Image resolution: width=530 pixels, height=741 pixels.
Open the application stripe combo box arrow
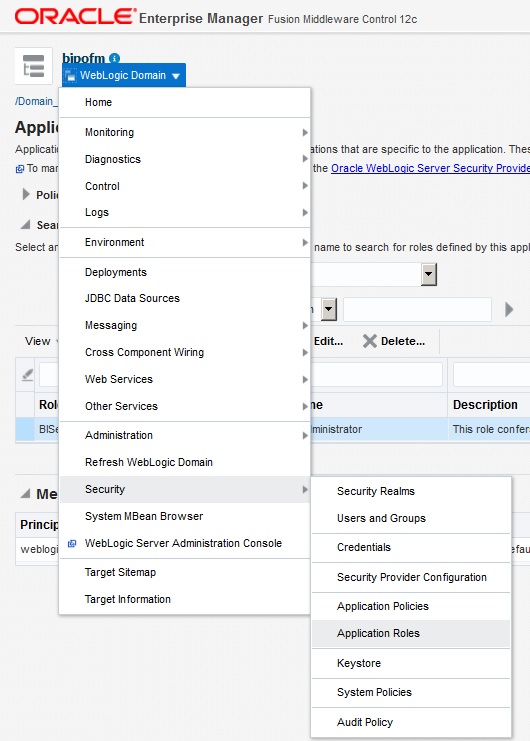(428, 274)
